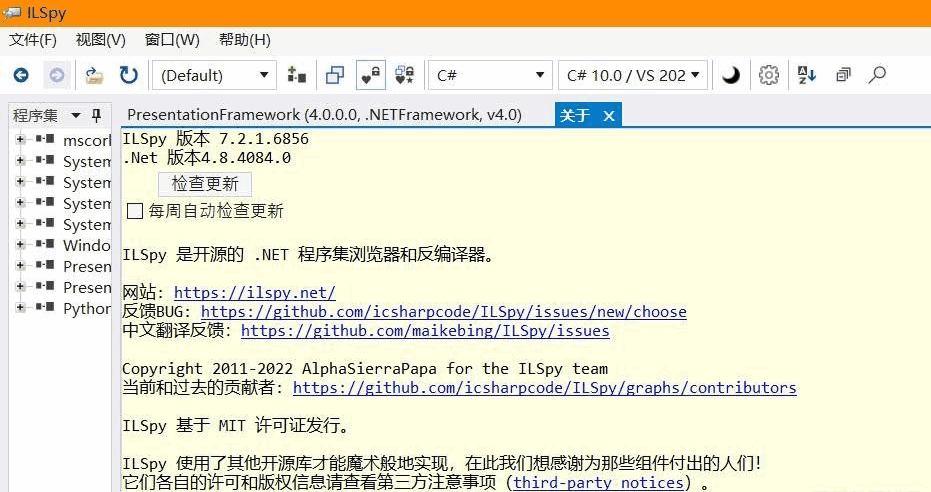This screenshot has width=931, height=492.
Task: Open the maikebing/ILSpy/issues link
Action: [x=425, y=331]
